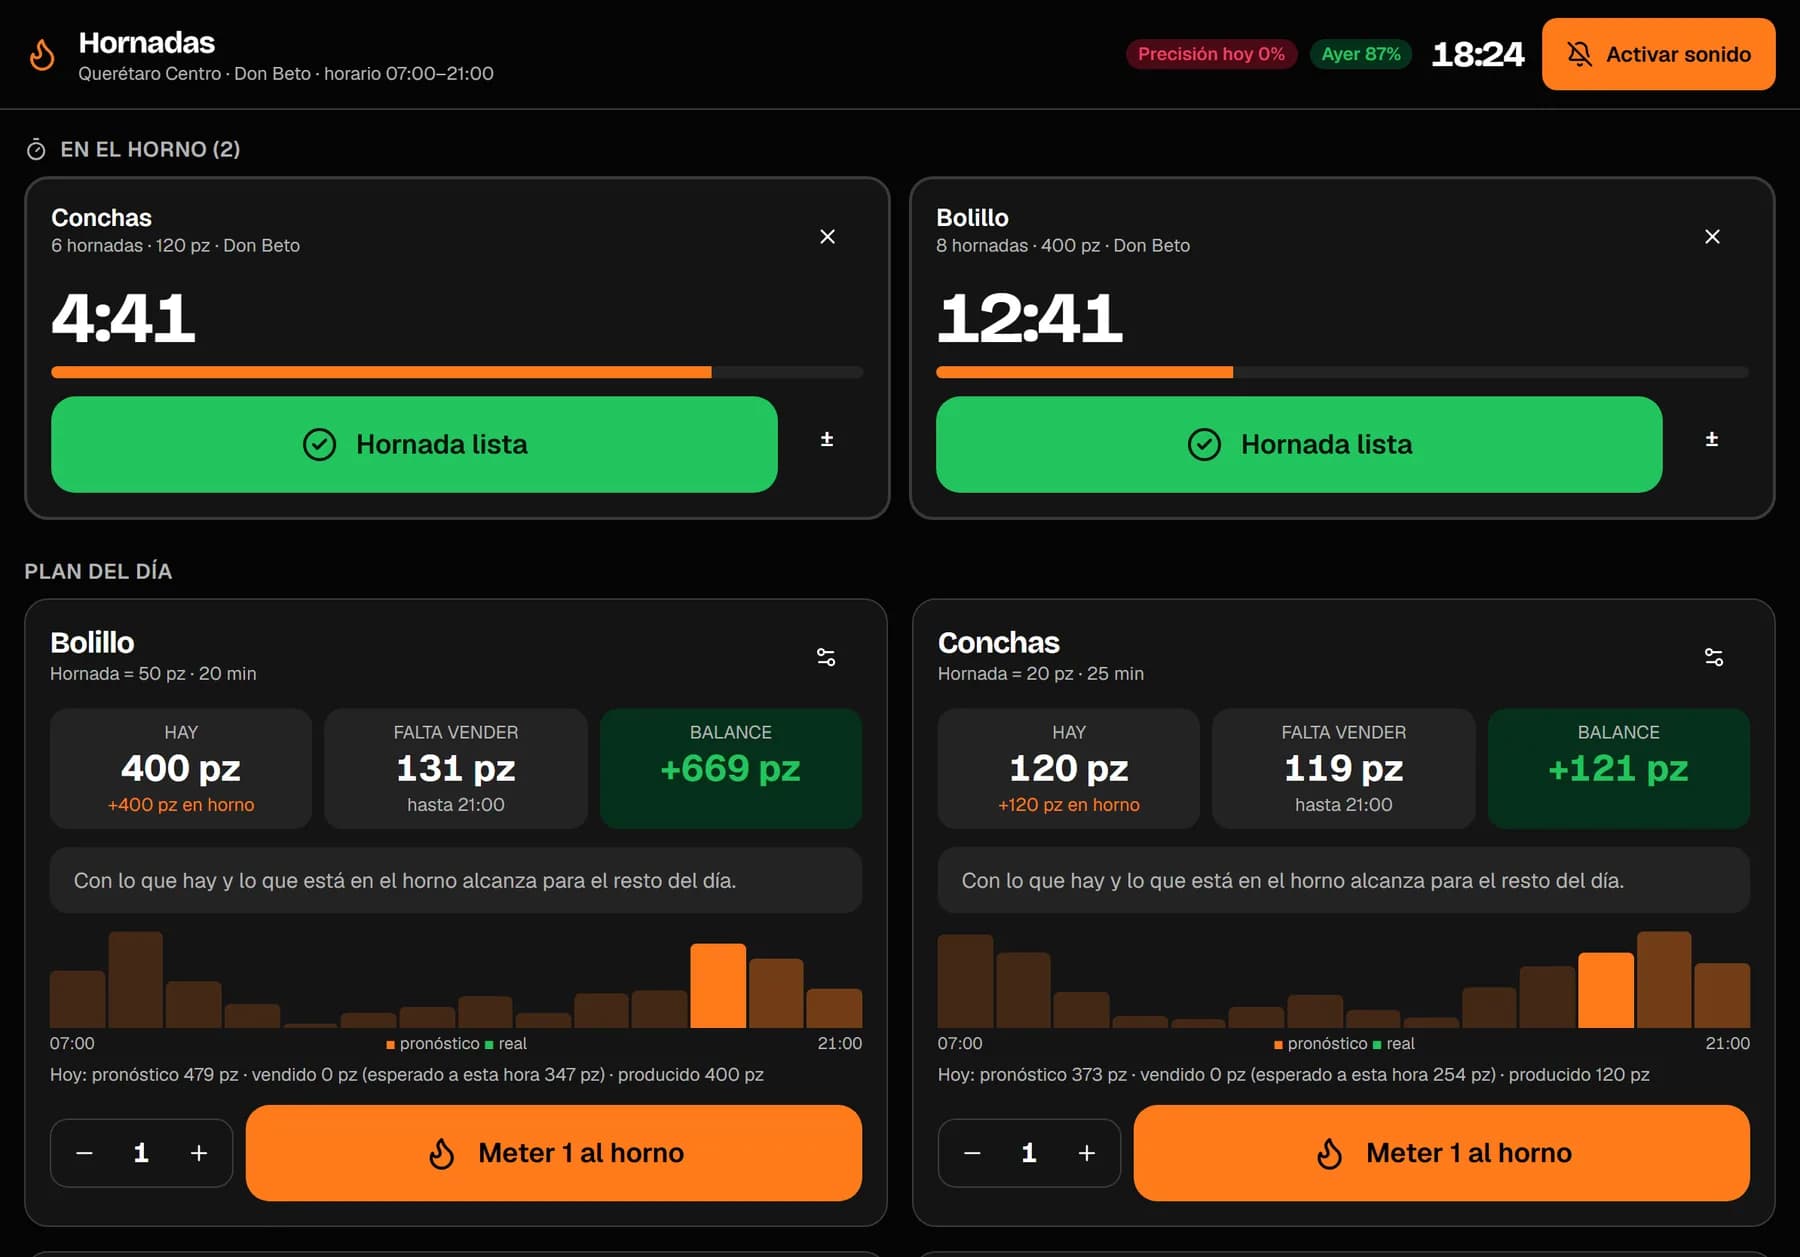
Task: Open Bolillo plan settings sliders icon
Action: 826,657
